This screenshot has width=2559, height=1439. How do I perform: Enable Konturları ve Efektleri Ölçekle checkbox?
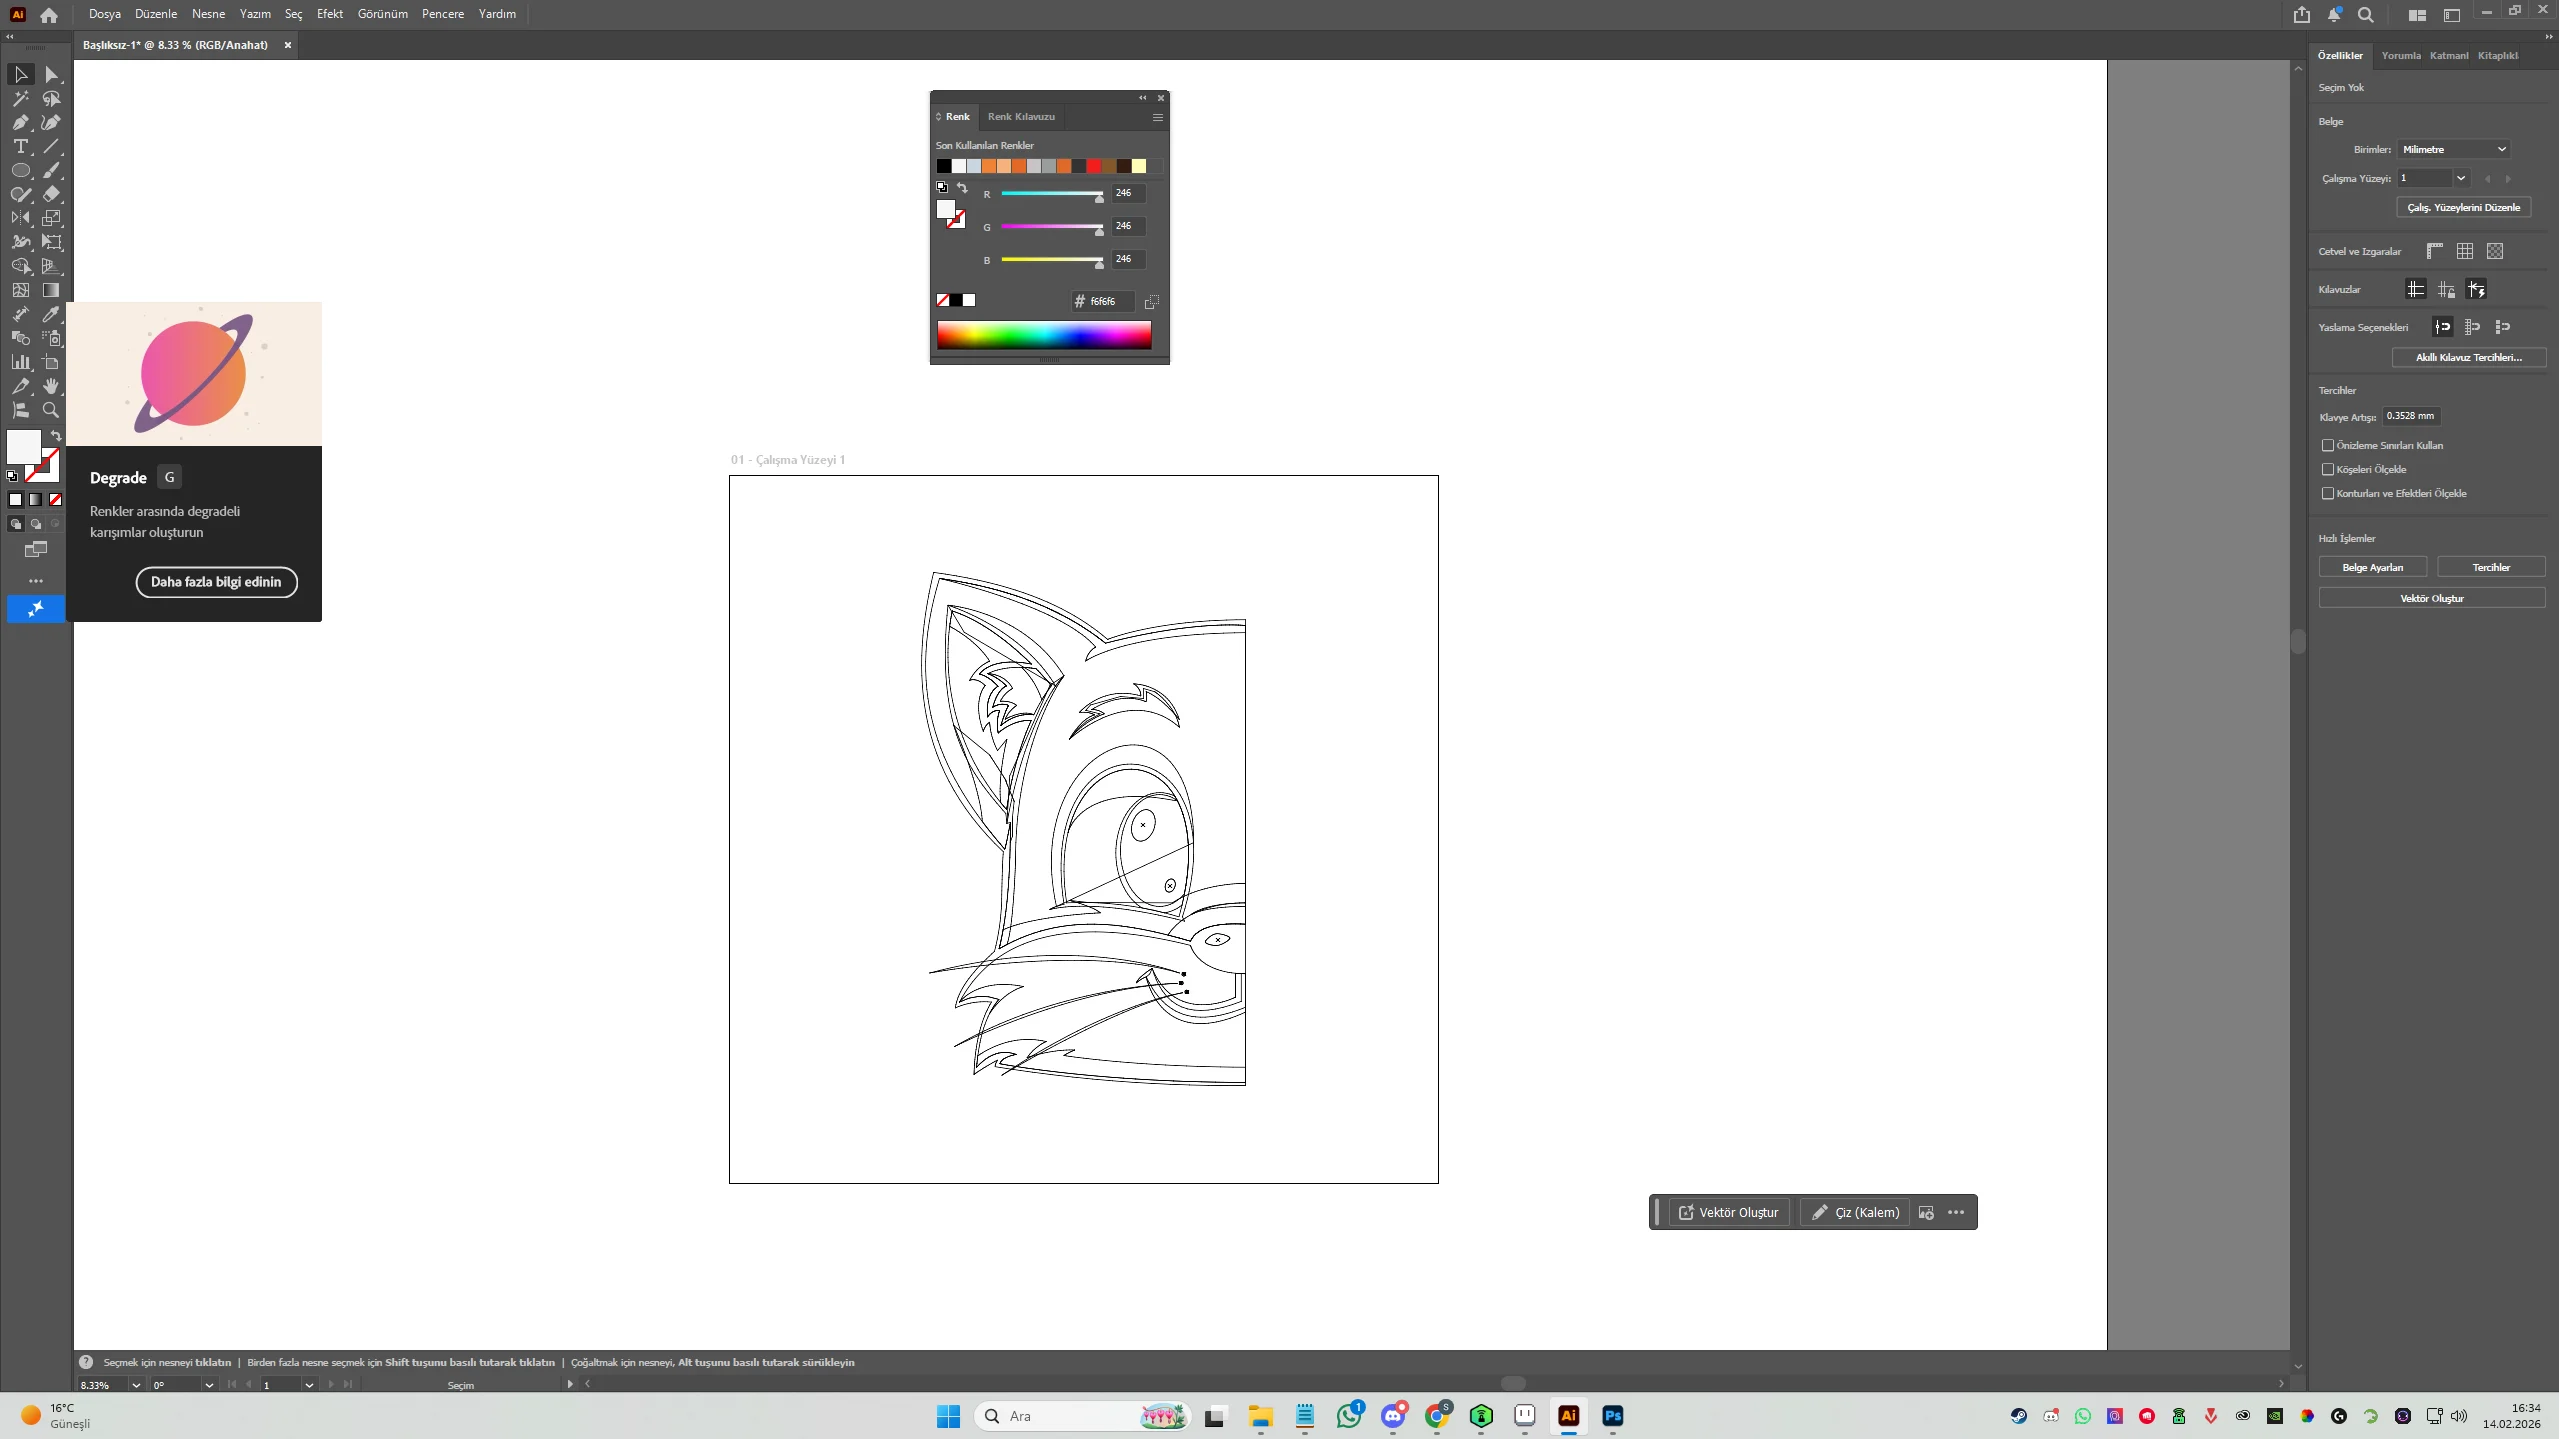(x=2328, y=493)
